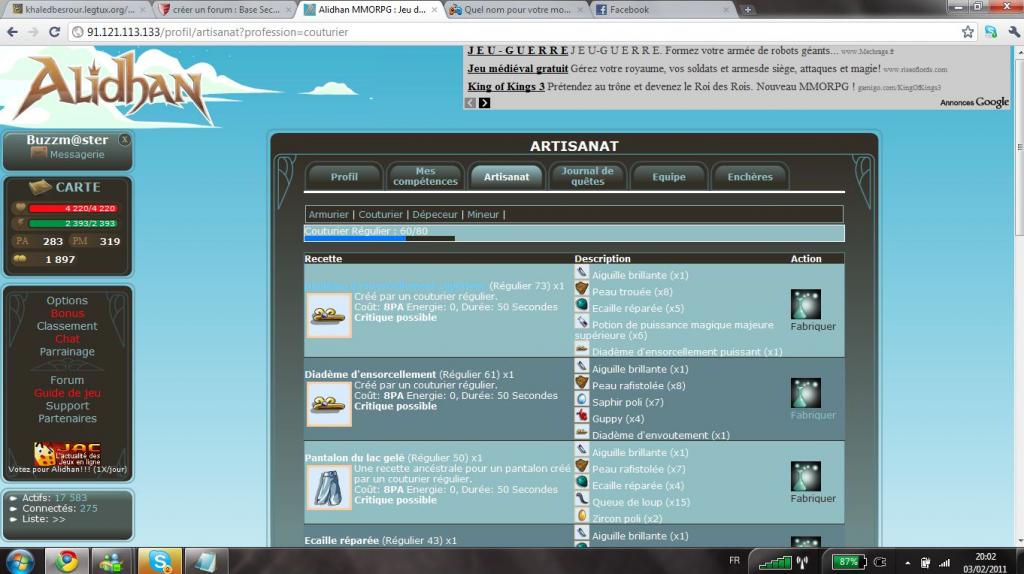This screenshot has height=574, width=1024.
Task: Switch to the Profil tab
Action: click(344, 177)
